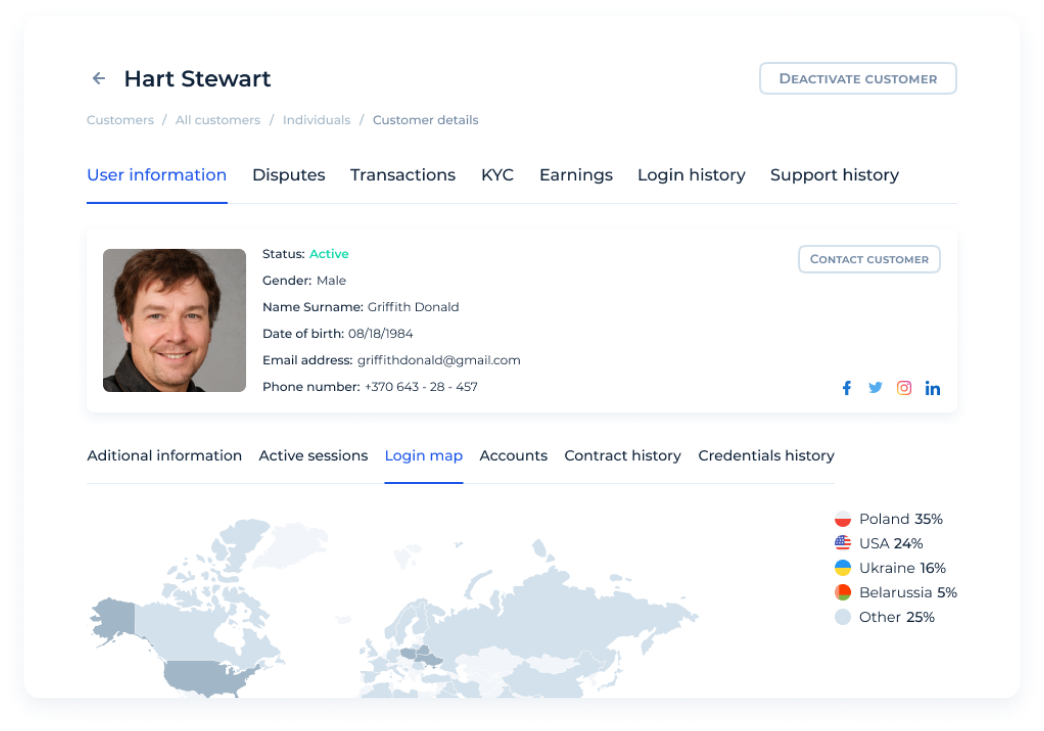The height and width of the screenshot is (731, 1044).
Task: Switch to the Disputes tab
Action: [288, 175]
